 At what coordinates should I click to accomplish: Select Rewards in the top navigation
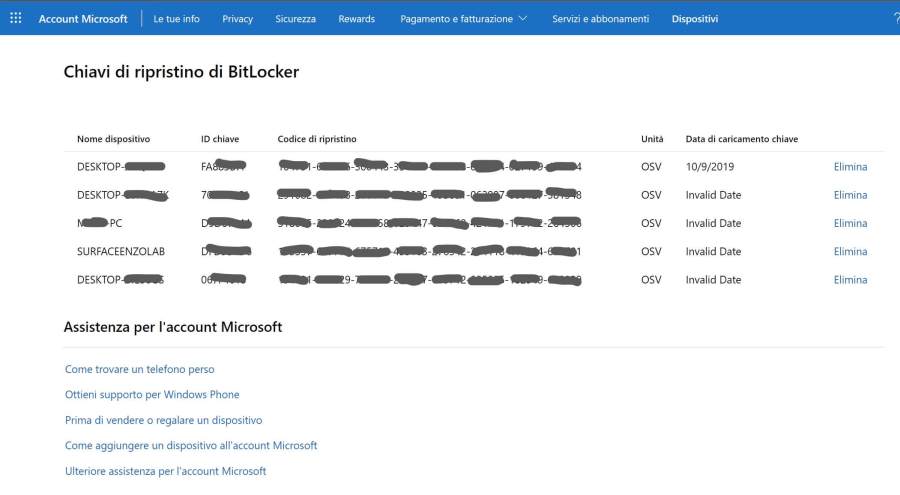click(356, 19)
